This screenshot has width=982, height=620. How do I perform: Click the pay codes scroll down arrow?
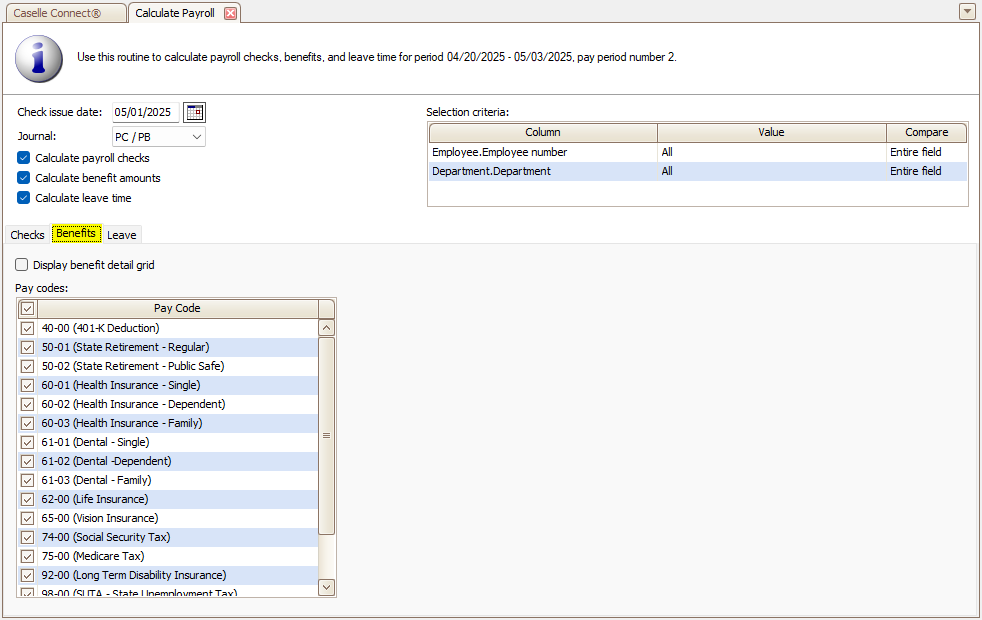coord(326,587)
